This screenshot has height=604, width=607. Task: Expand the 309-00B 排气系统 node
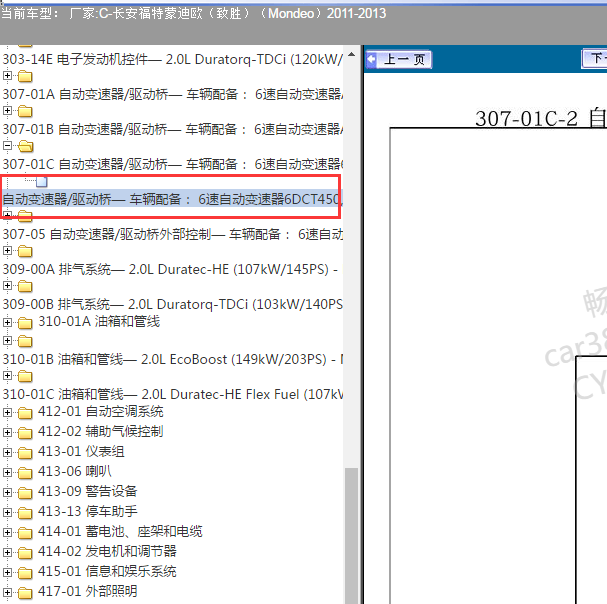point(7,285)
